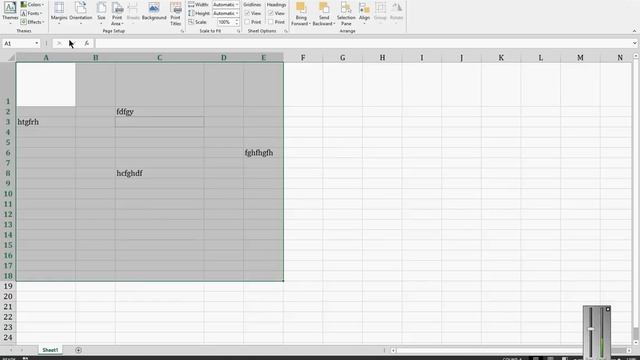
Task: Toggle Headings Print checkbox
Action: [x=271, y=22]
